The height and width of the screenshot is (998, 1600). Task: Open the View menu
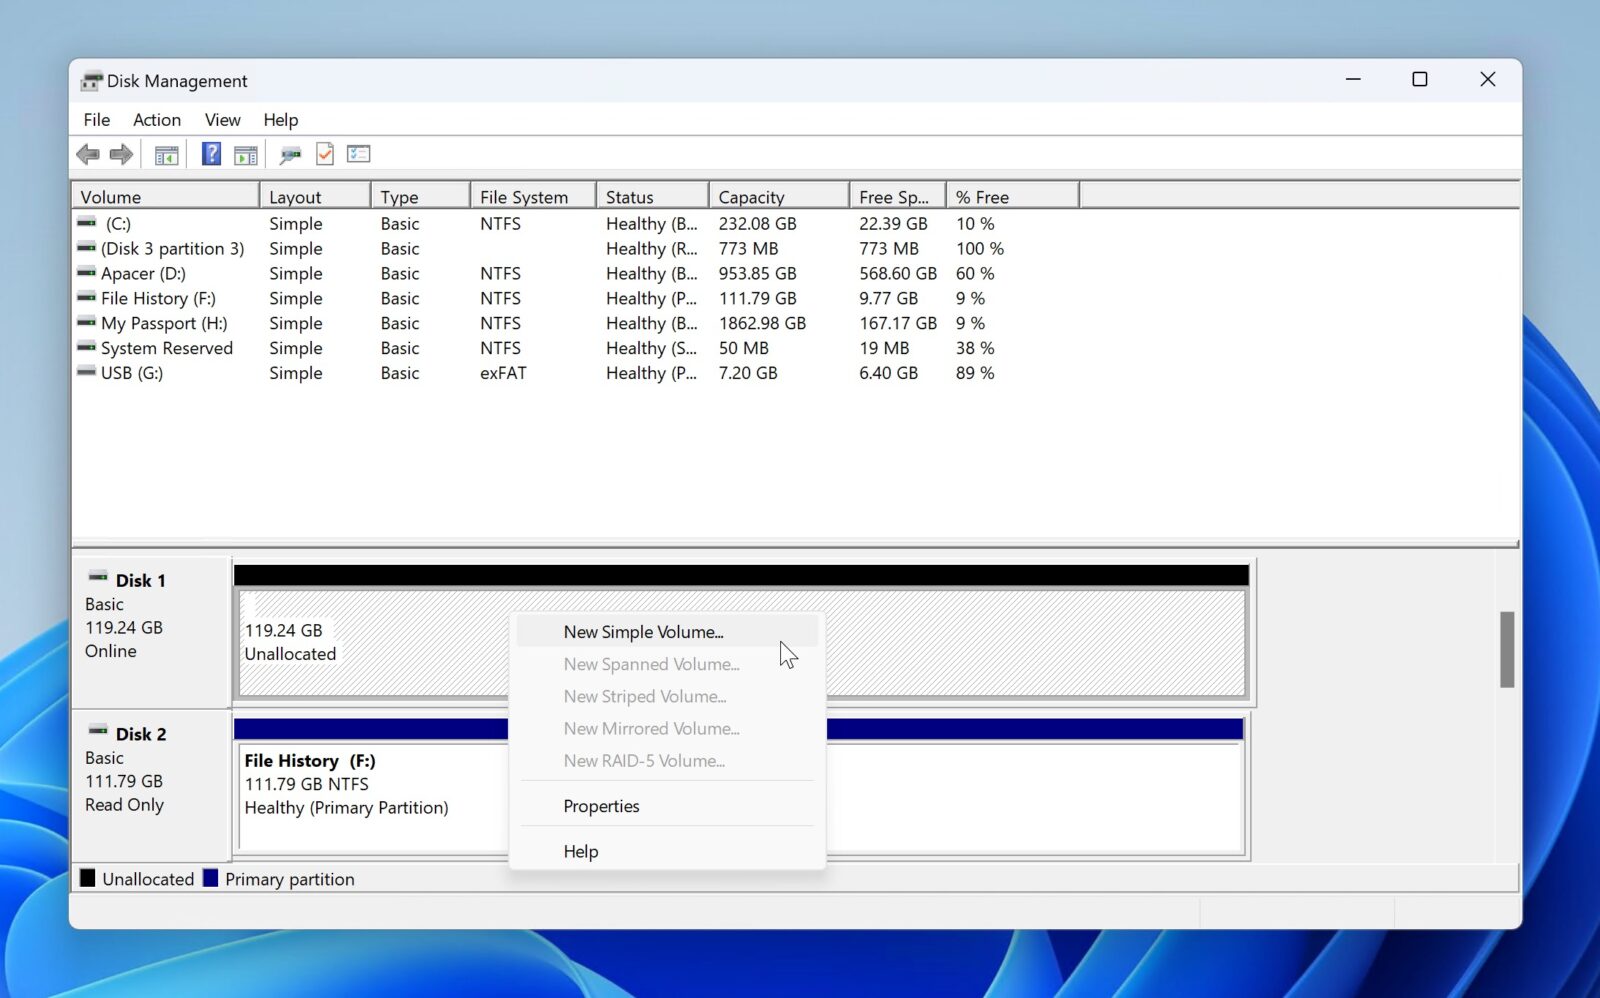click(x=221, y=119)
